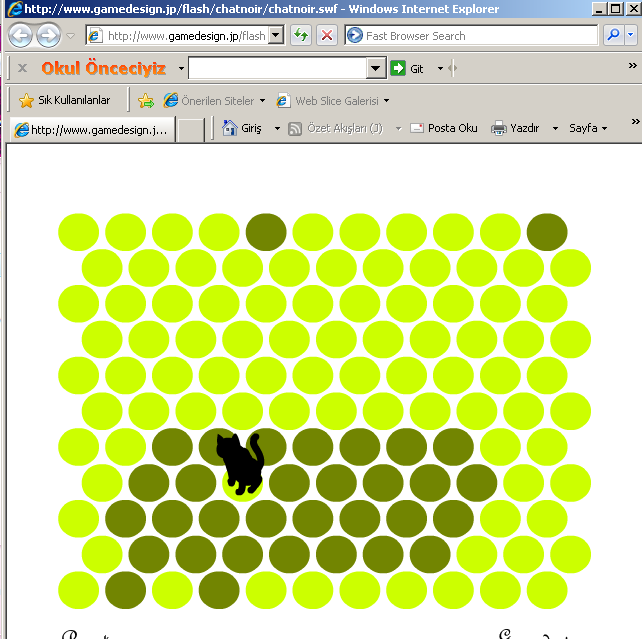Open the Sayfa page menu
Viewport: 644px width, 639px height.
[x=588, y=128]
